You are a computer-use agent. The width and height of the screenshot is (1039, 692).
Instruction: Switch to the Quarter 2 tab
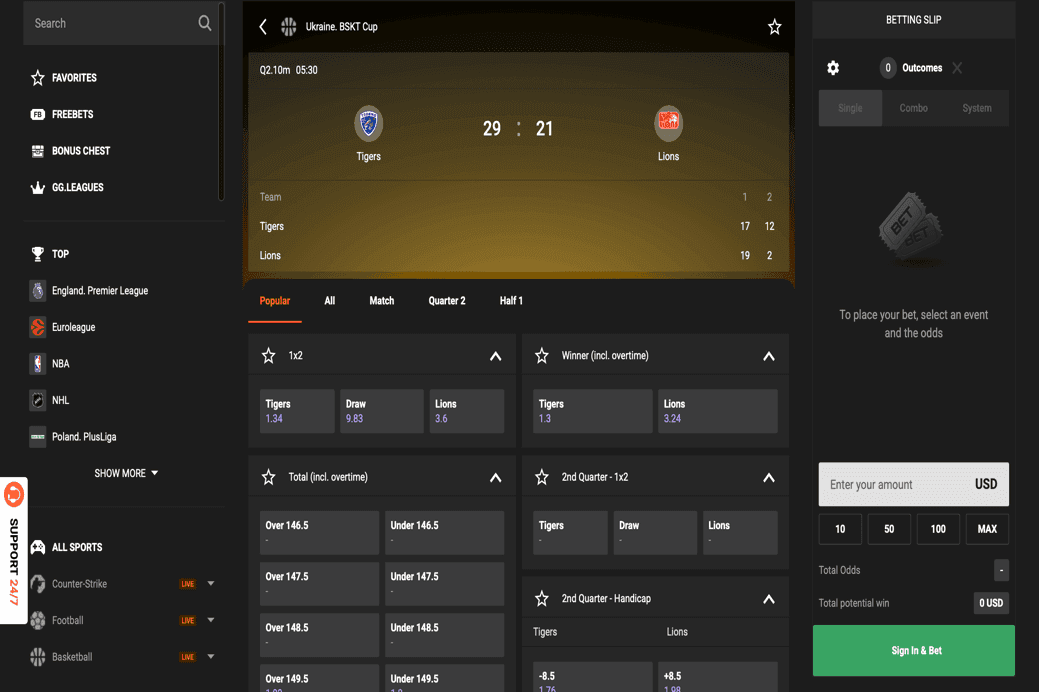click(x=446, y=301)
